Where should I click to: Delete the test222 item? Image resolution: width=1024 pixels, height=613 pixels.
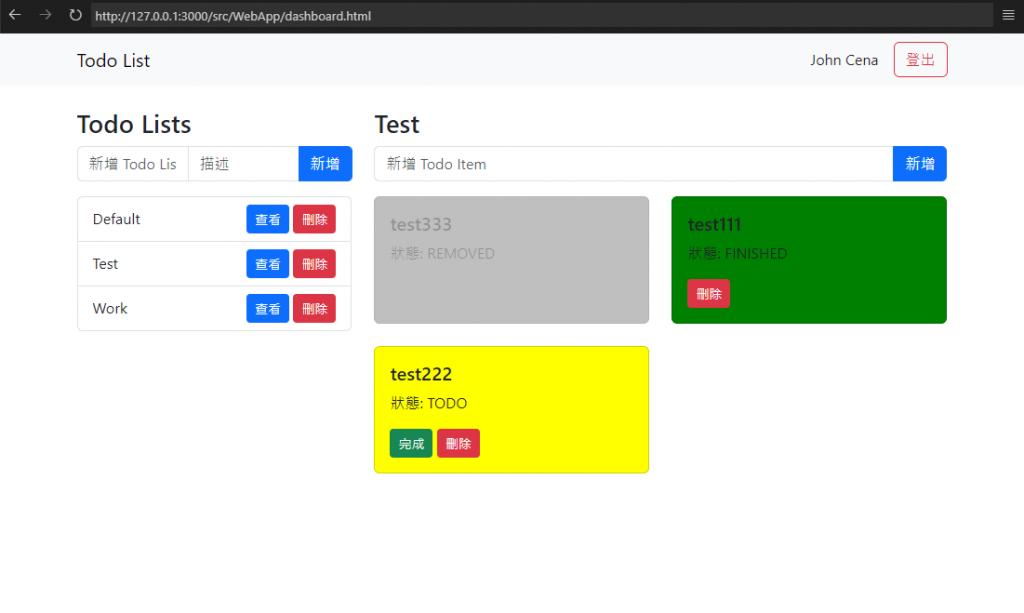click(458, 443)
